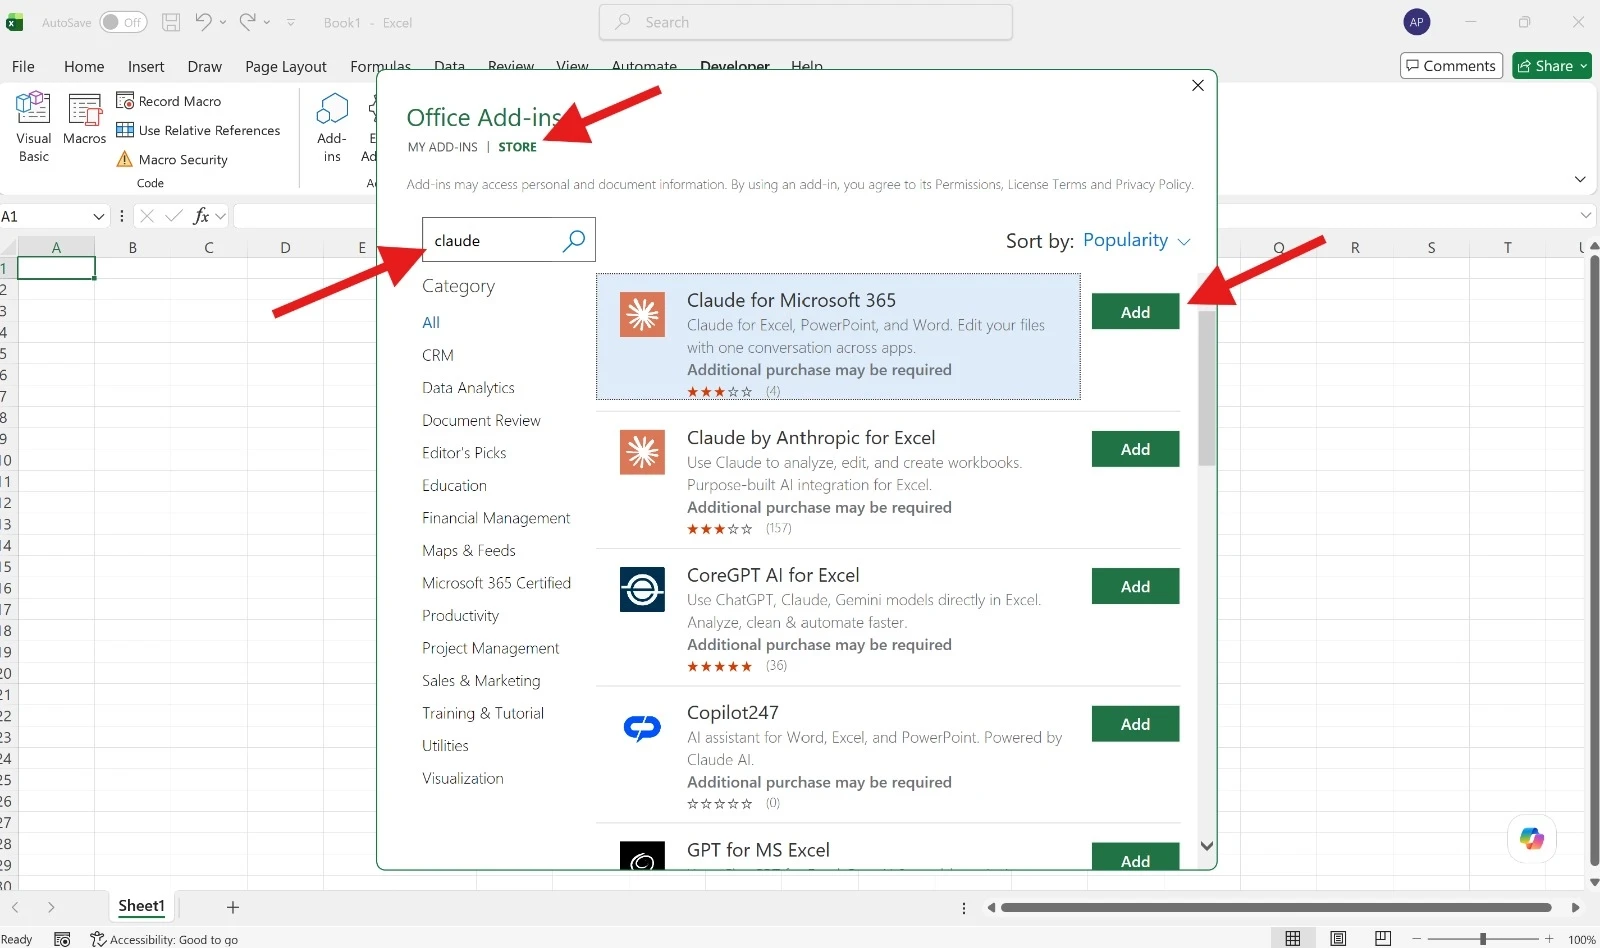Toggle Use Relative References
The width and height of the screenshot is (1600, 948).
click(x=198, y=130)
